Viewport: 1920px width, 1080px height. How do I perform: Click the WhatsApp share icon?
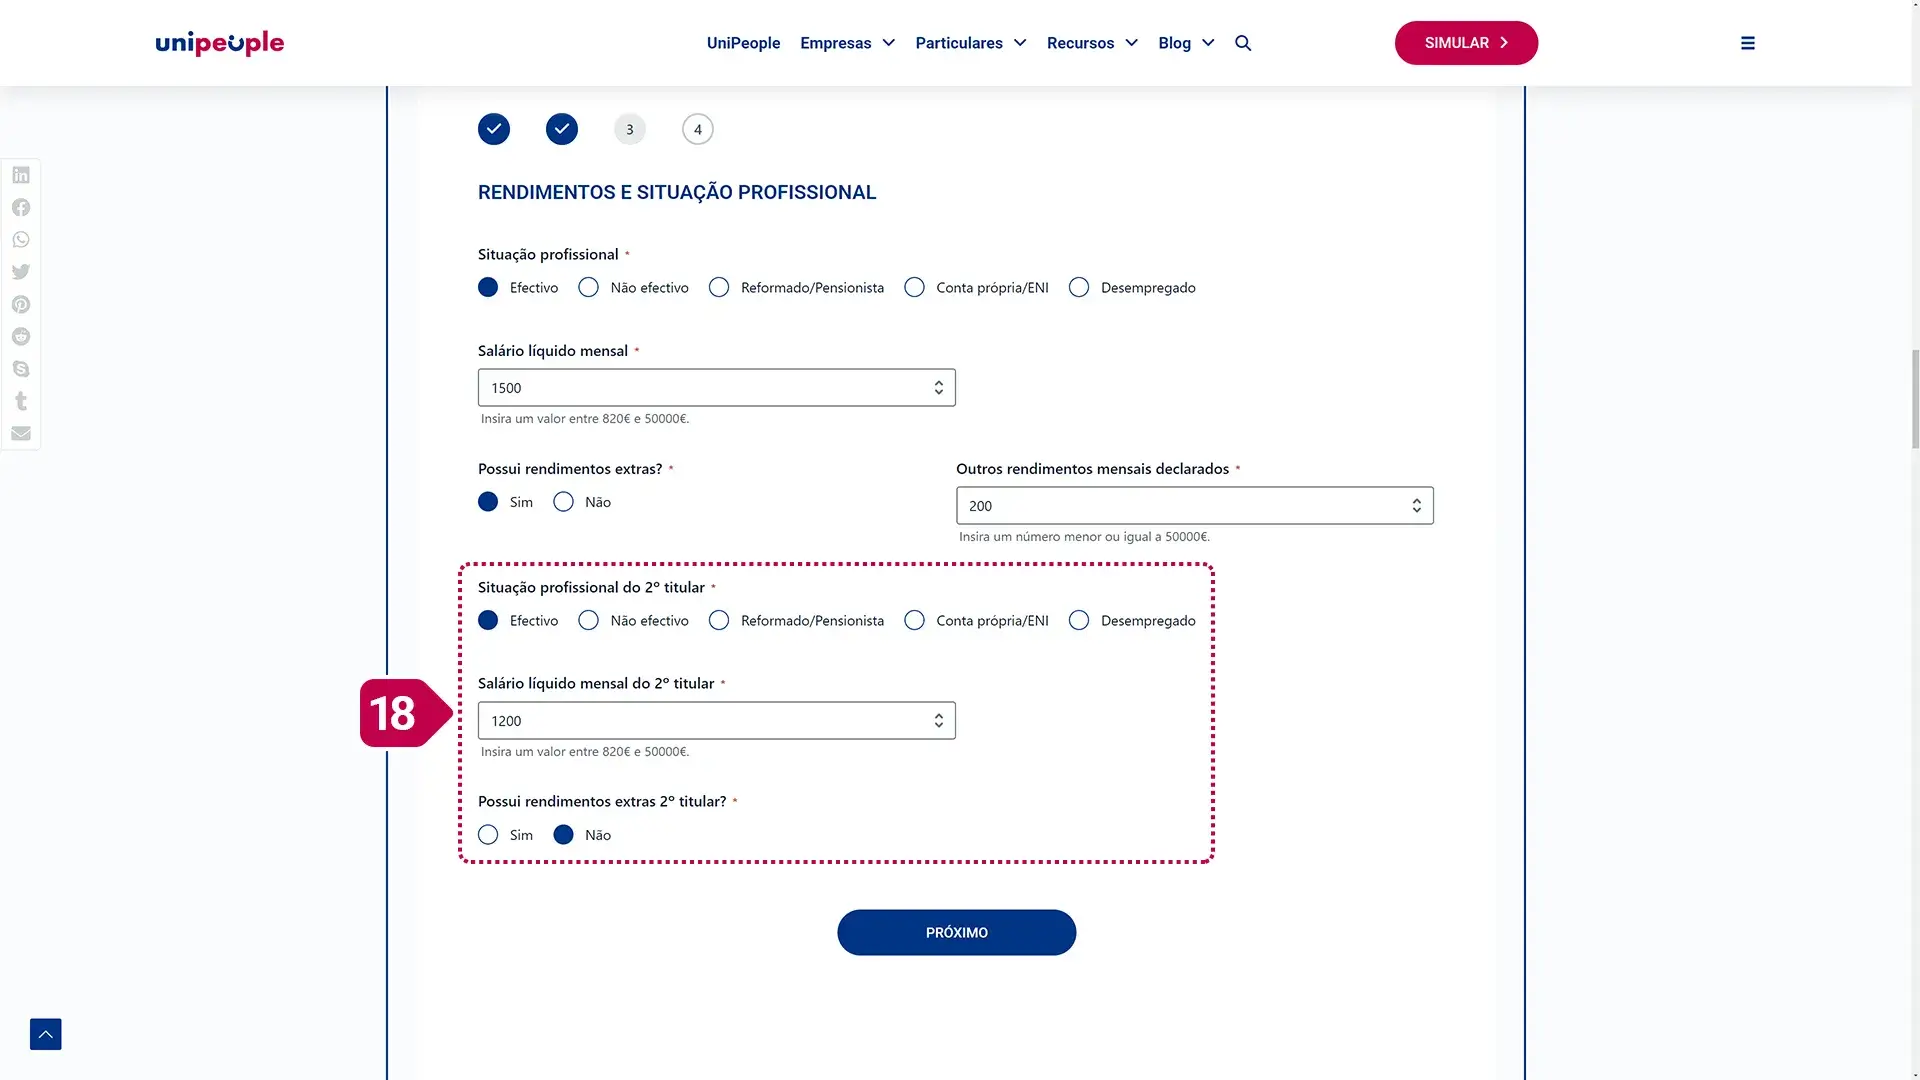(21, 240)
